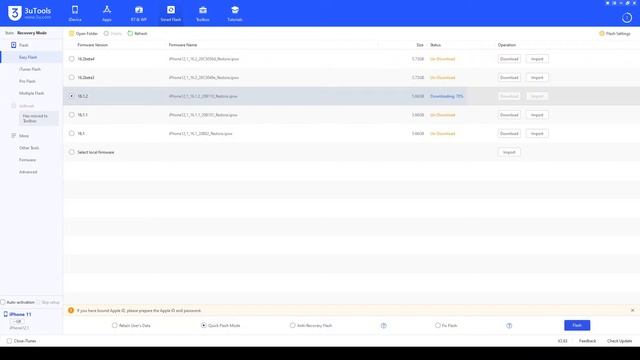Click the Open Folder icon
The width and height of the screenshot is (640, 360).
tap(71, 33)
